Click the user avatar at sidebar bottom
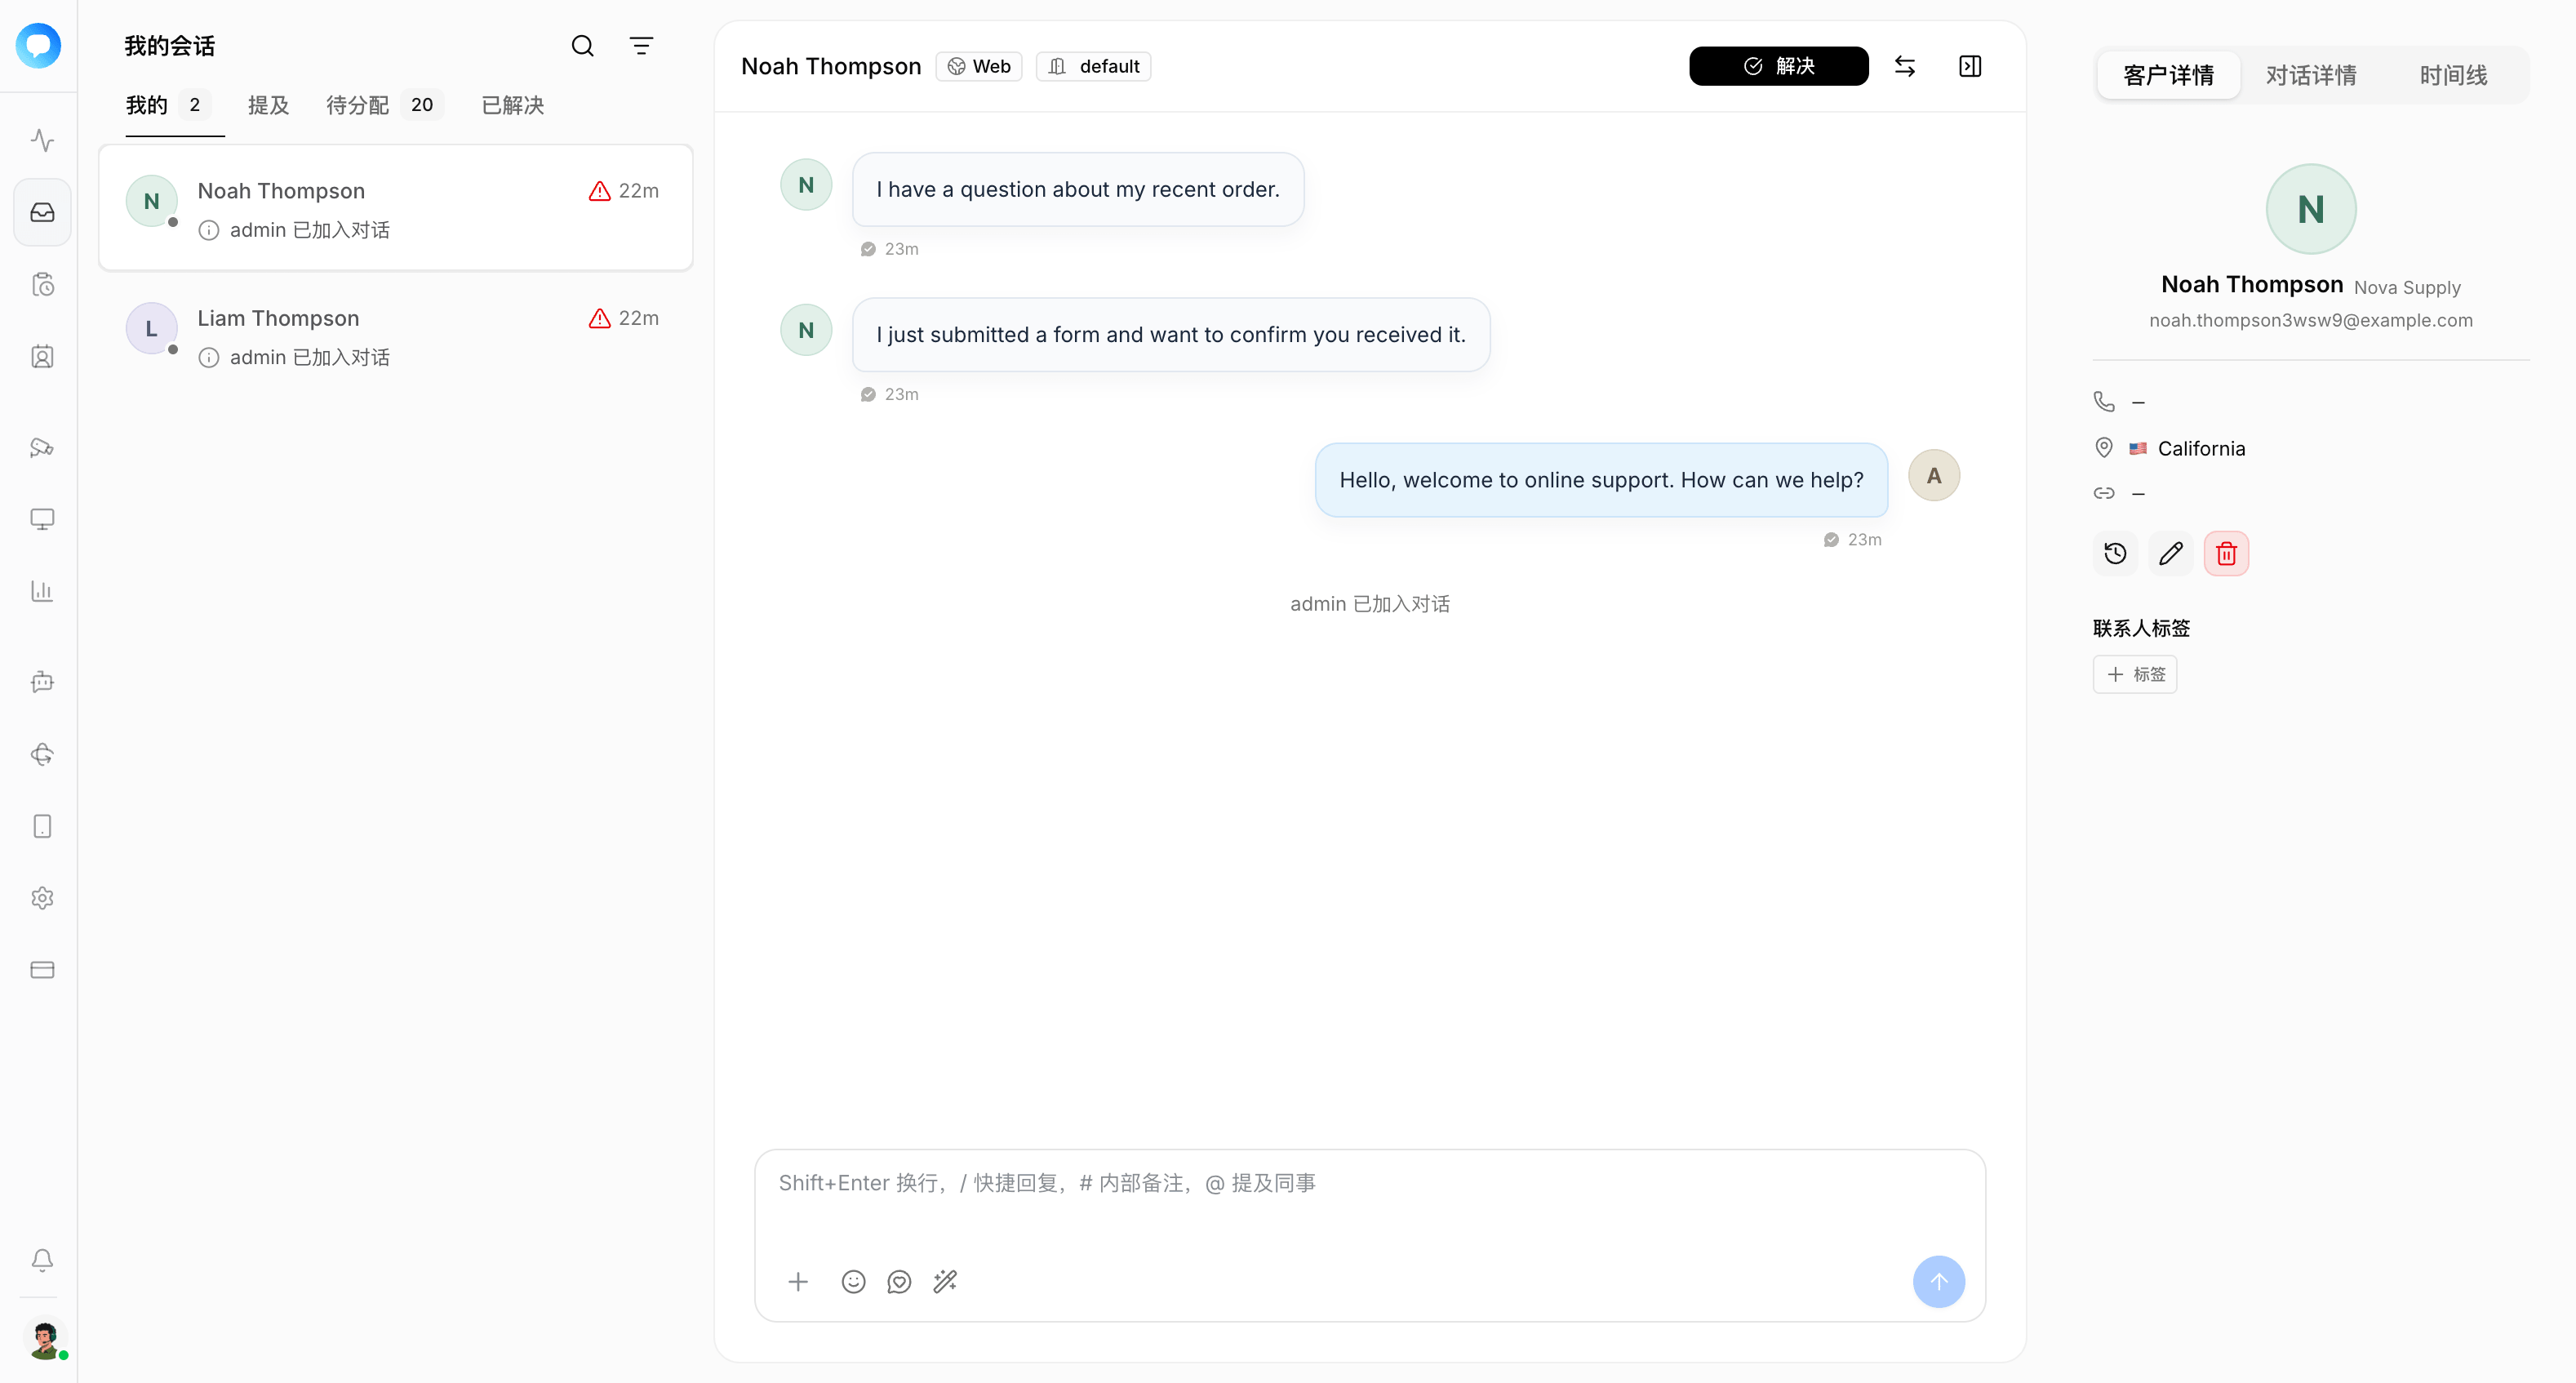 tap(44, 1338)
